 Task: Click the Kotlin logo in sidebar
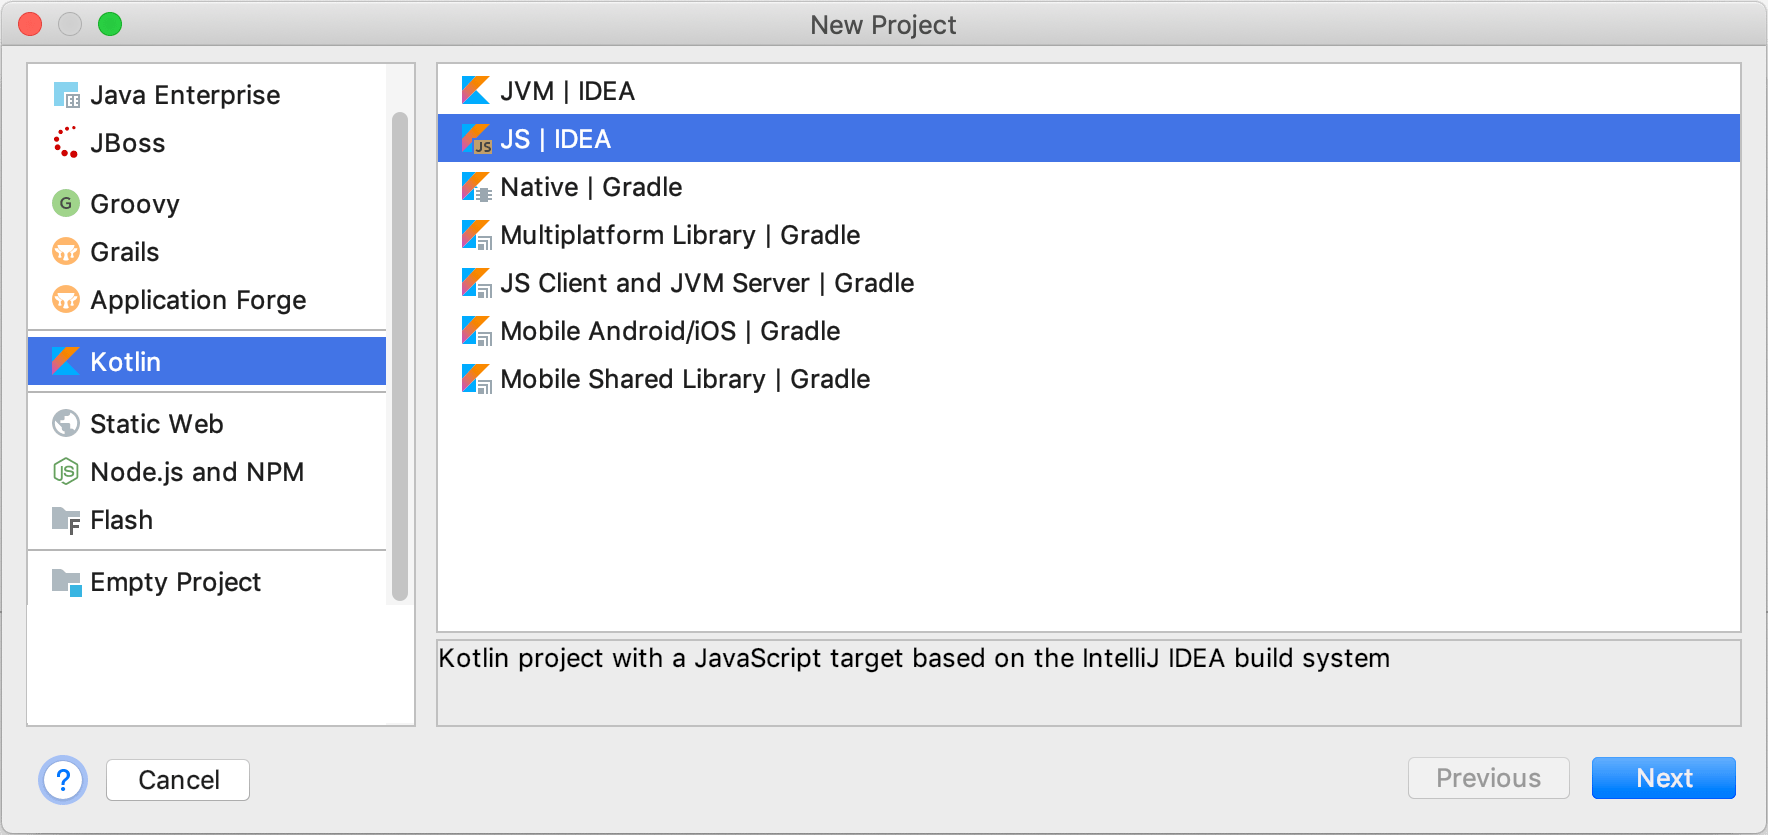(x=66, y=361)
